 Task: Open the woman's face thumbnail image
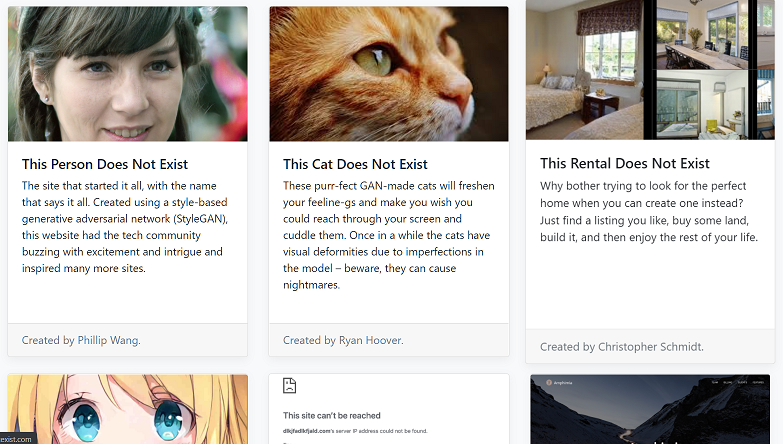pyautogui.click(x=128, y=74)
